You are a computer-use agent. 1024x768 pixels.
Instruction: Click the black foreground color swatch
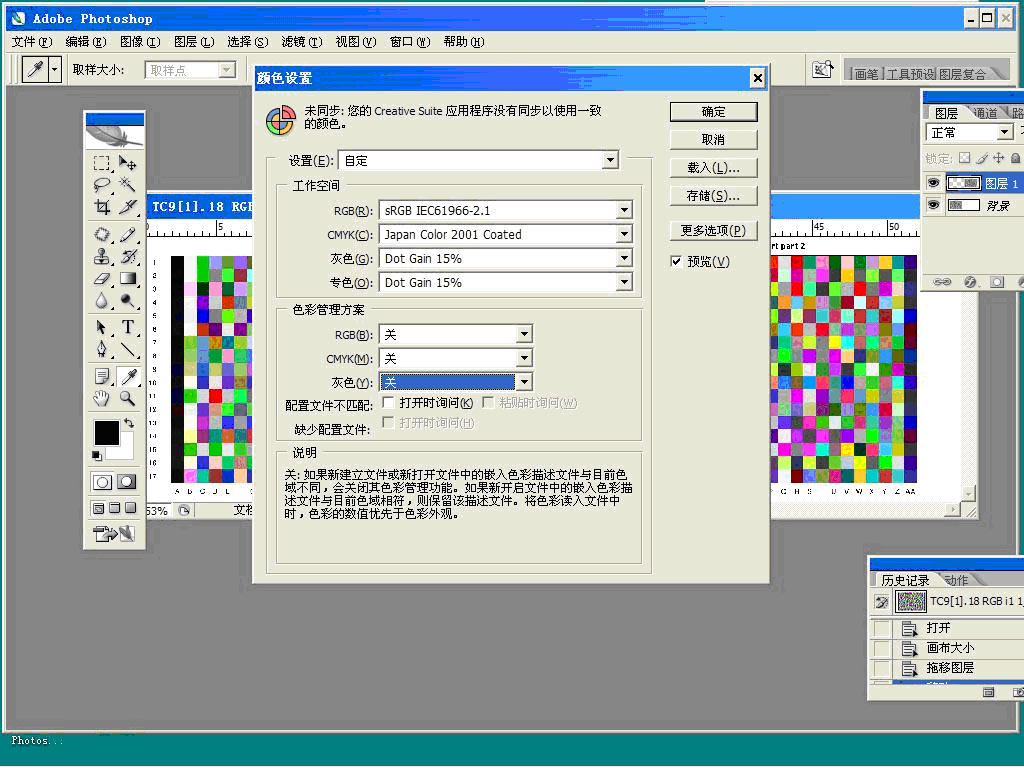click(x=106, y=432)
